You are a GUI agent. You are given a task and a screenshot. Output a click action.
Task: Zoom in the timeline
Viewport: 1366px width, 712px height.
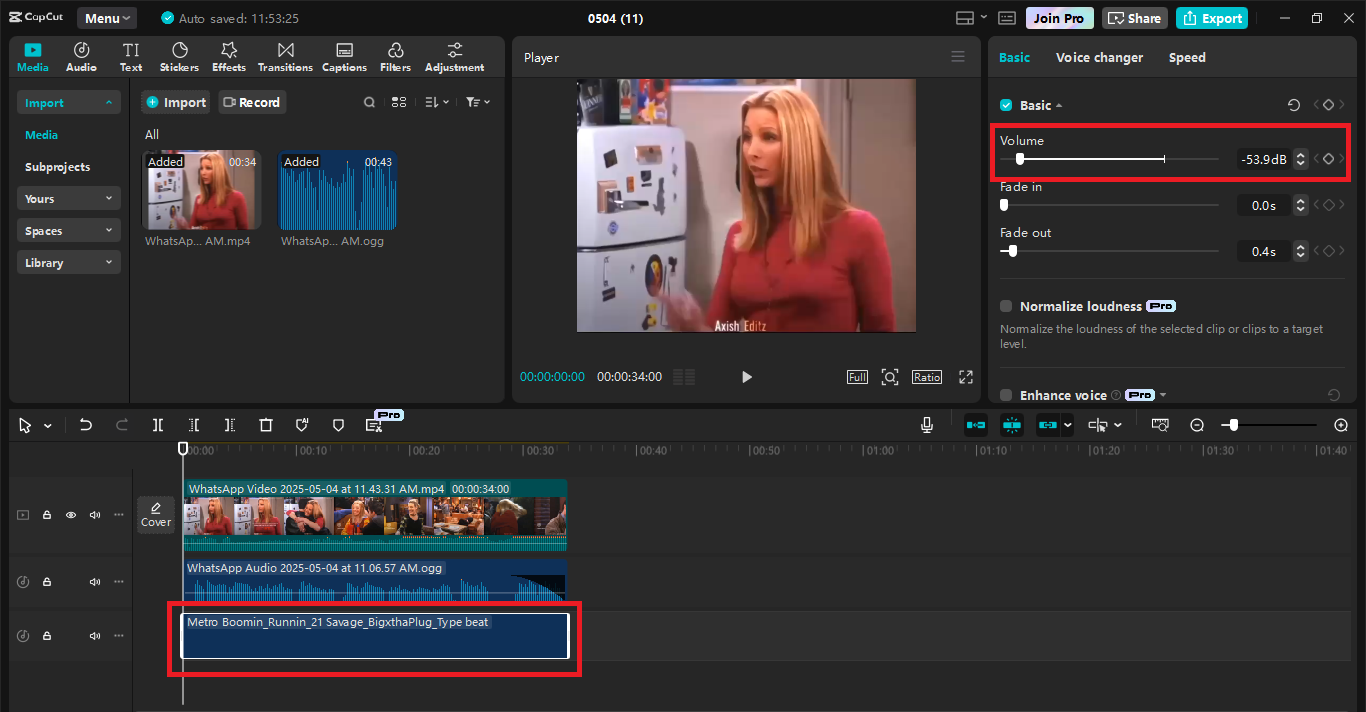pyautogui.click(x=1341, y=425)
